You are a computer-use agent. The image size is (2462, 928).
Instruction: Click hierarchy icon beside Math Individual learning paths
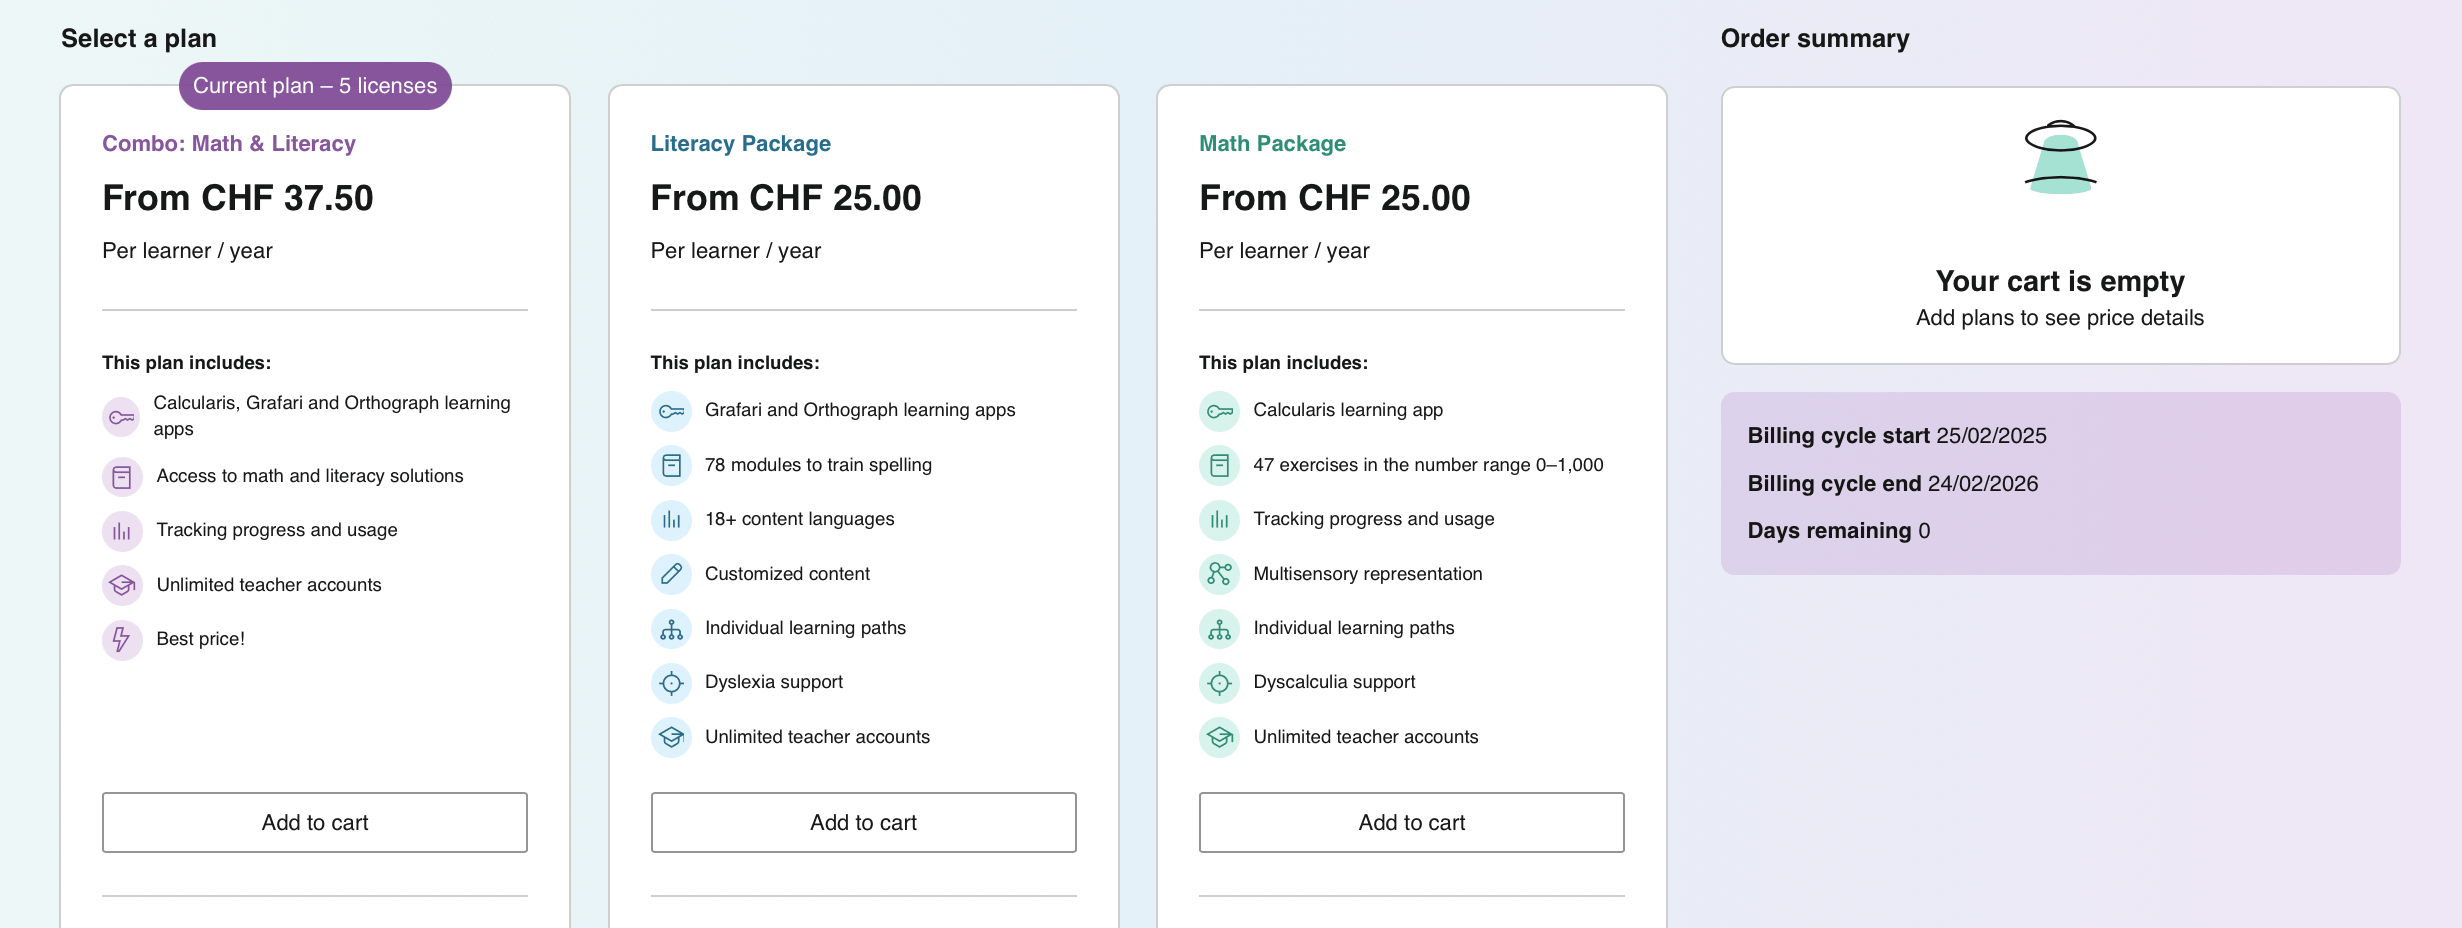click(1219, 629)
